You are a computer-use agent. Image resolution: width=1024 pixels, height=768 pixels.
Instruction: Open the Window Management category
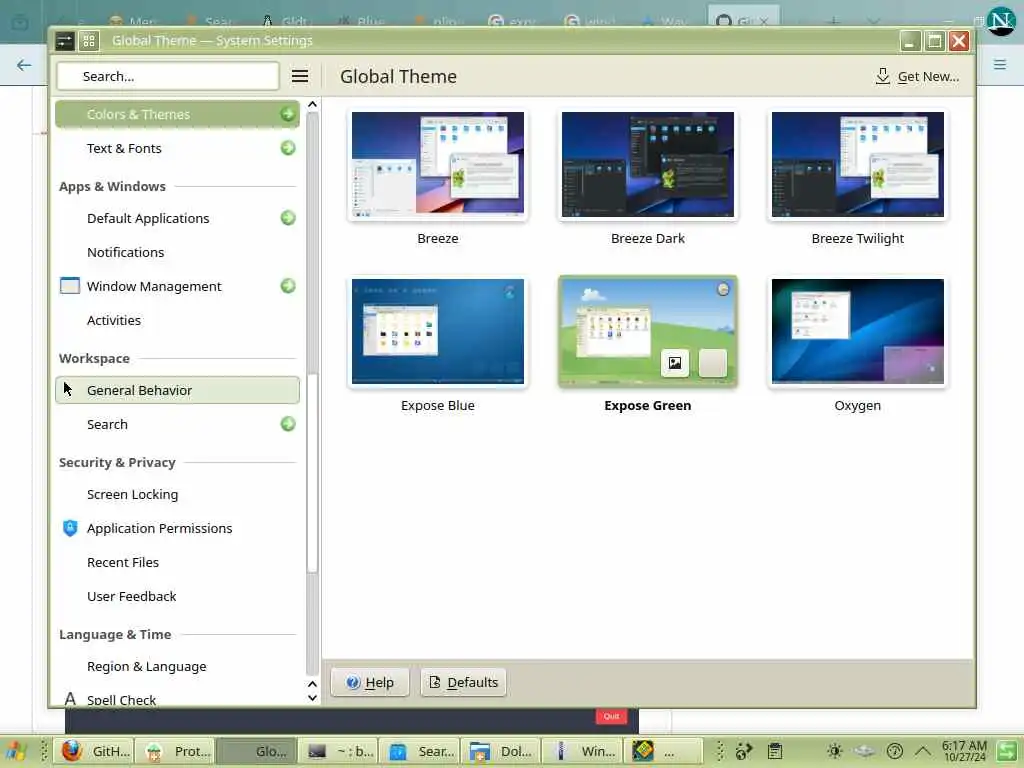177,286
